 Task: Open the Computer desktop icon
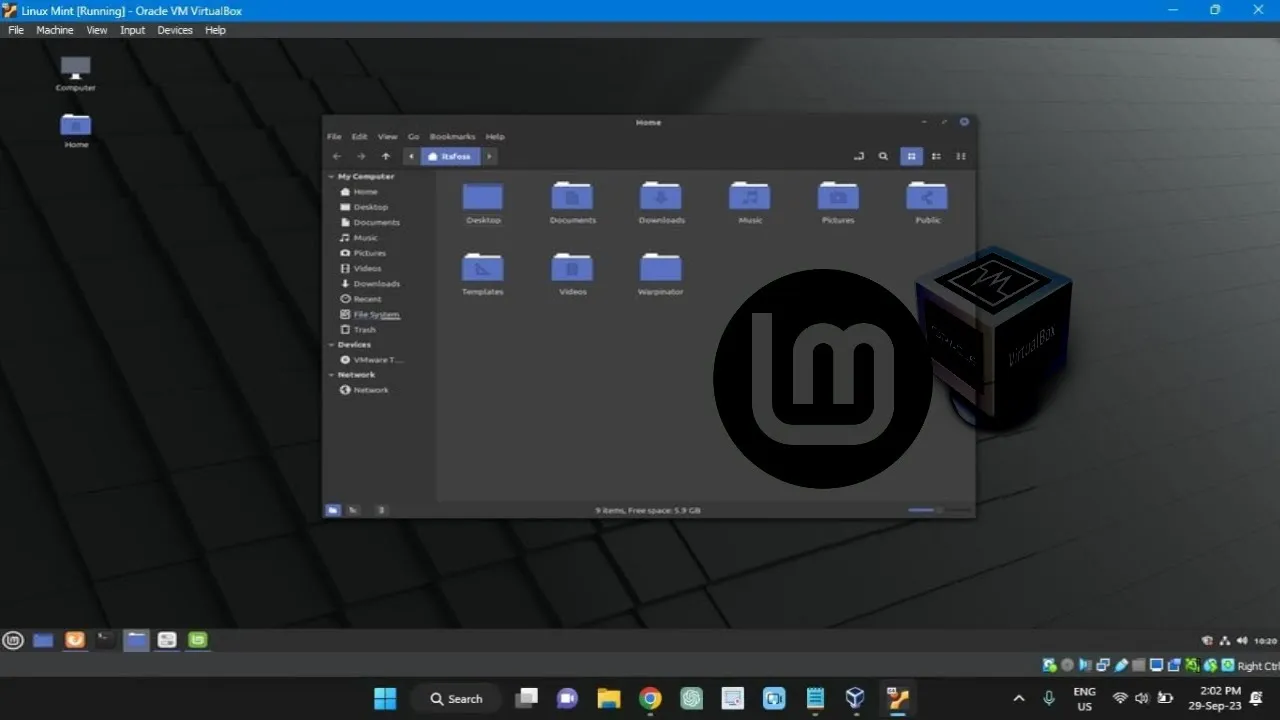coord(76,74)
